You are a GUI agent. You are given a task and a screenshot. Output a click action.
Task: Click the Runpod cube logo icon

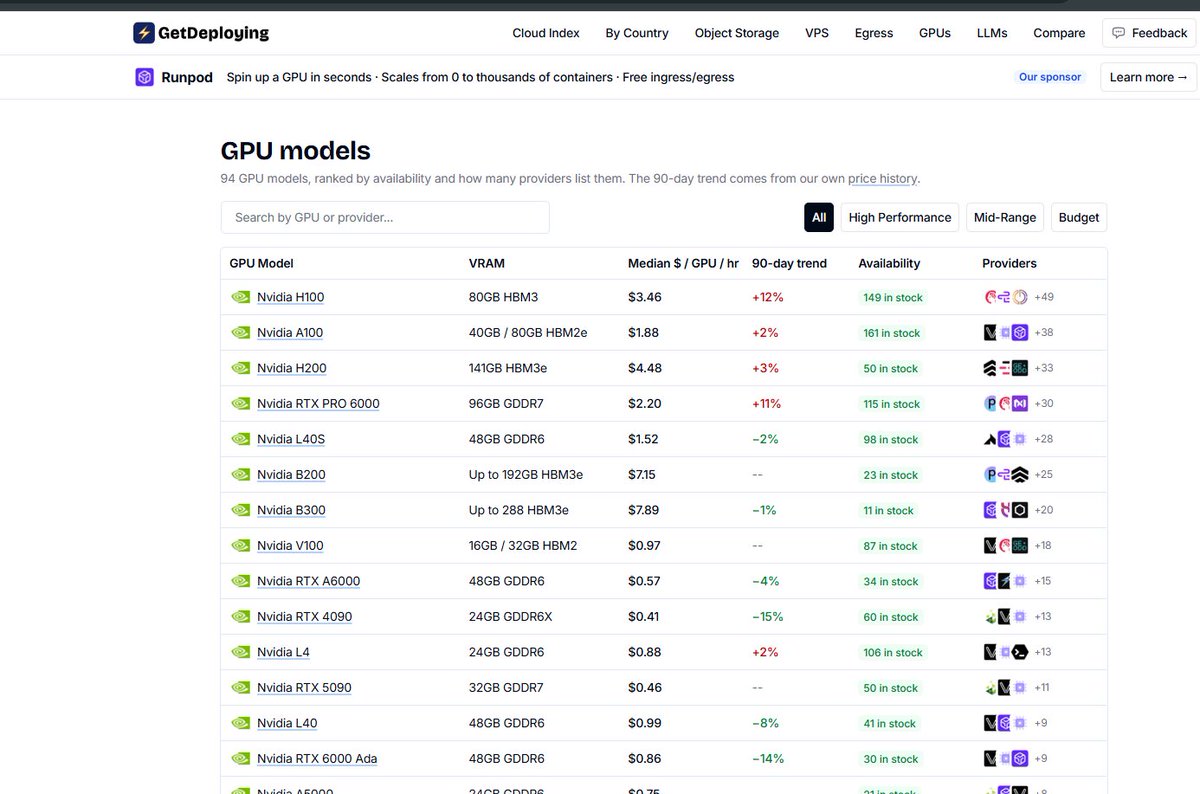(x=144, y=77)
